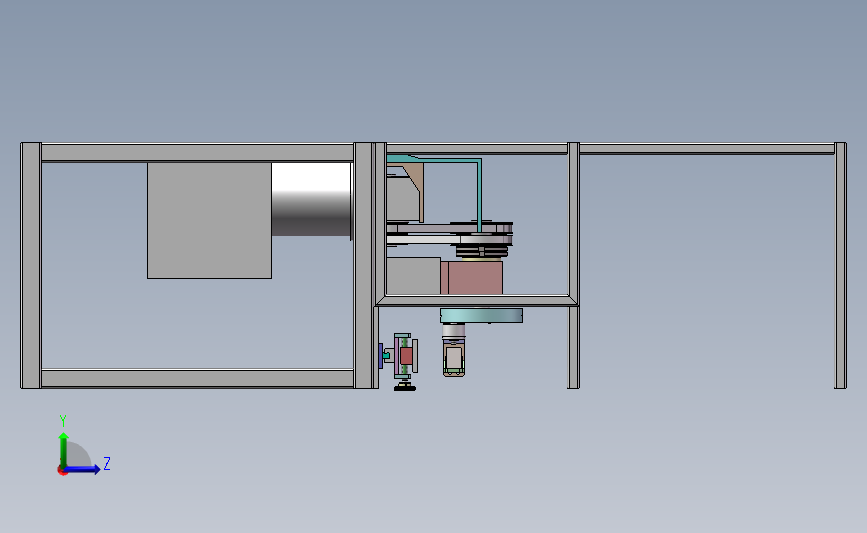Select the bottom horizontal beam of left frame
The height and width of the screenshot is (533, 867).
coord(197,378)
